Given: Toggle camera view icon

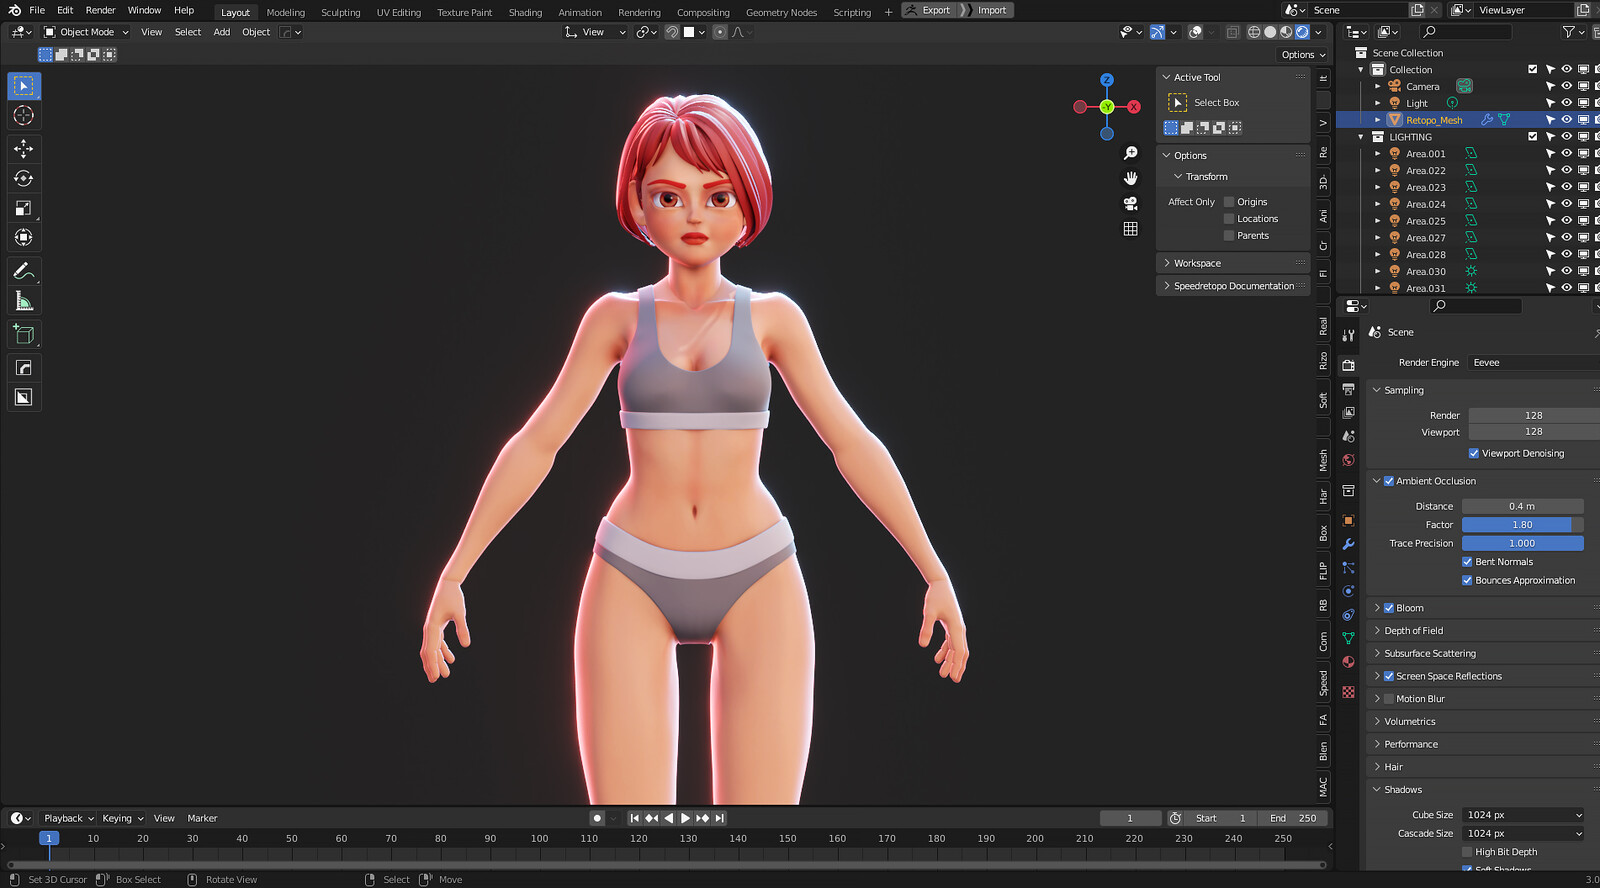Looking at the screenshot, I should point(1131,203).
